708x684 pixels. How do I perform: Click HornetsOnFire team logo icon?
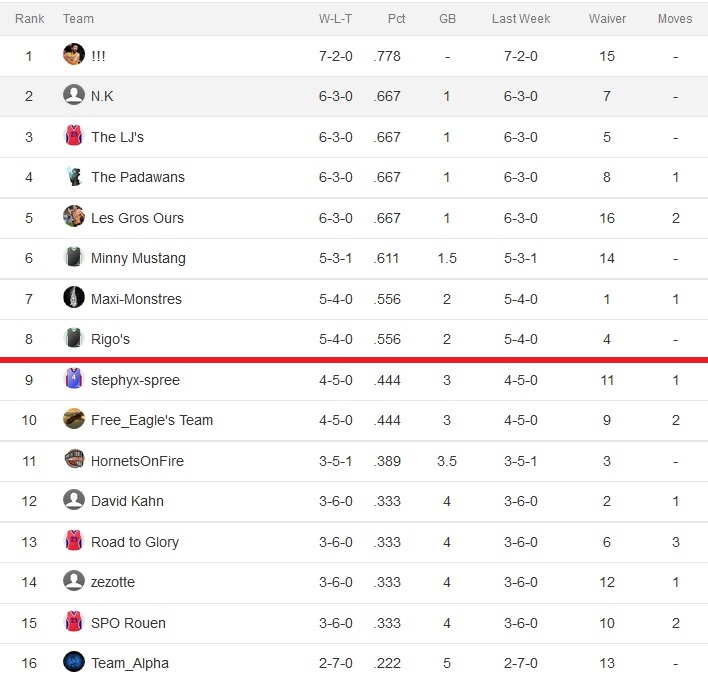74,460
